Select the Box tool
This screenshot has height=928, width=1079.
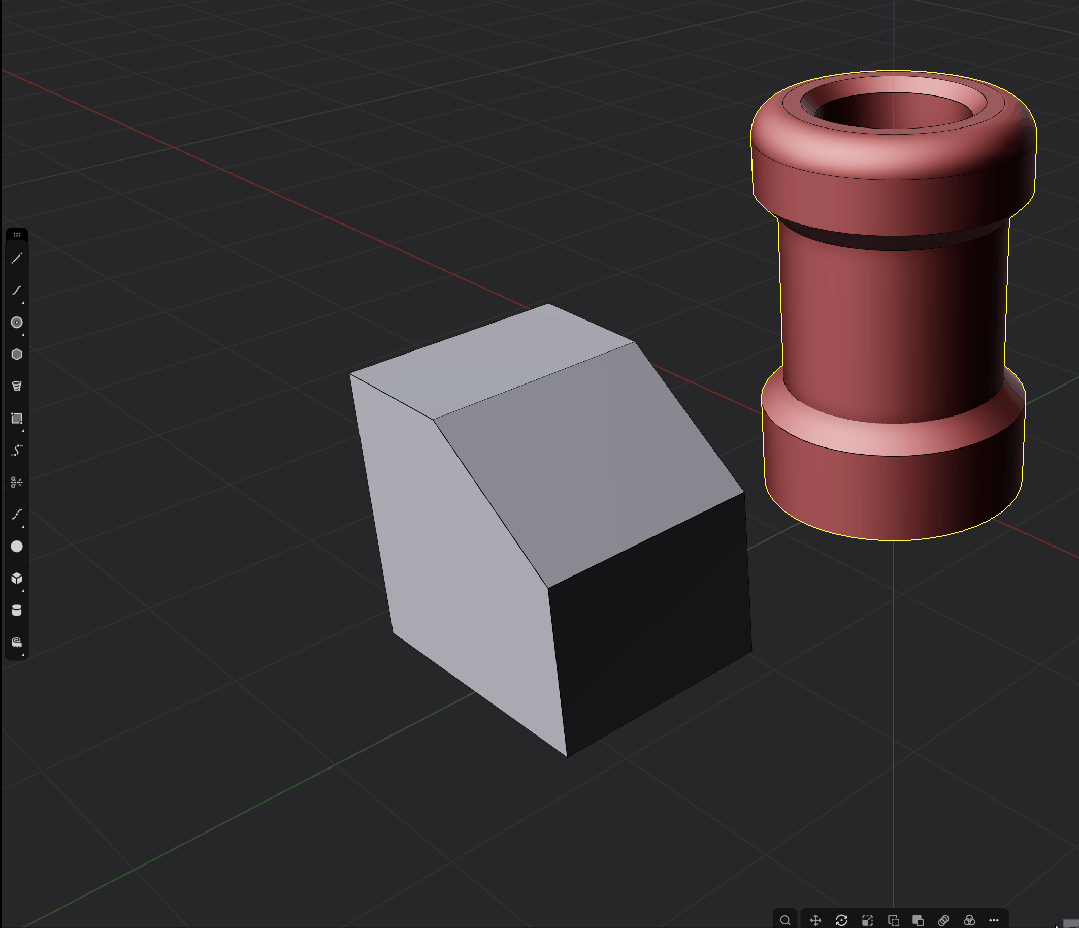click(x=17, y=578)
